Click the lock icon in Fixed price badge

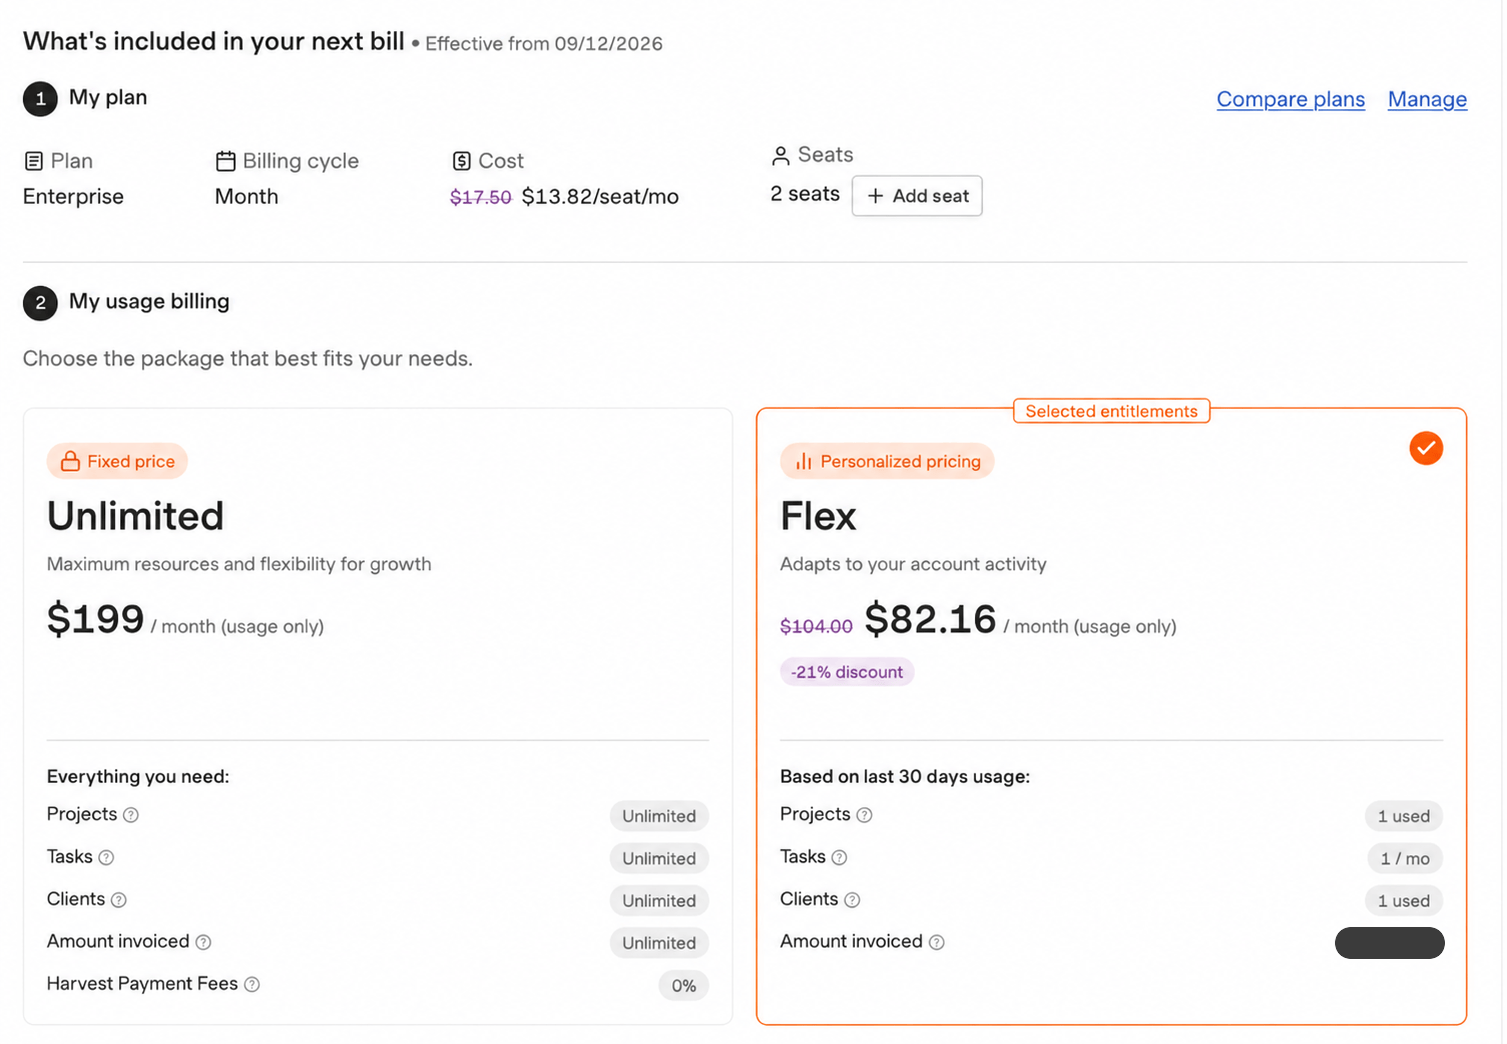click(70, 461)
